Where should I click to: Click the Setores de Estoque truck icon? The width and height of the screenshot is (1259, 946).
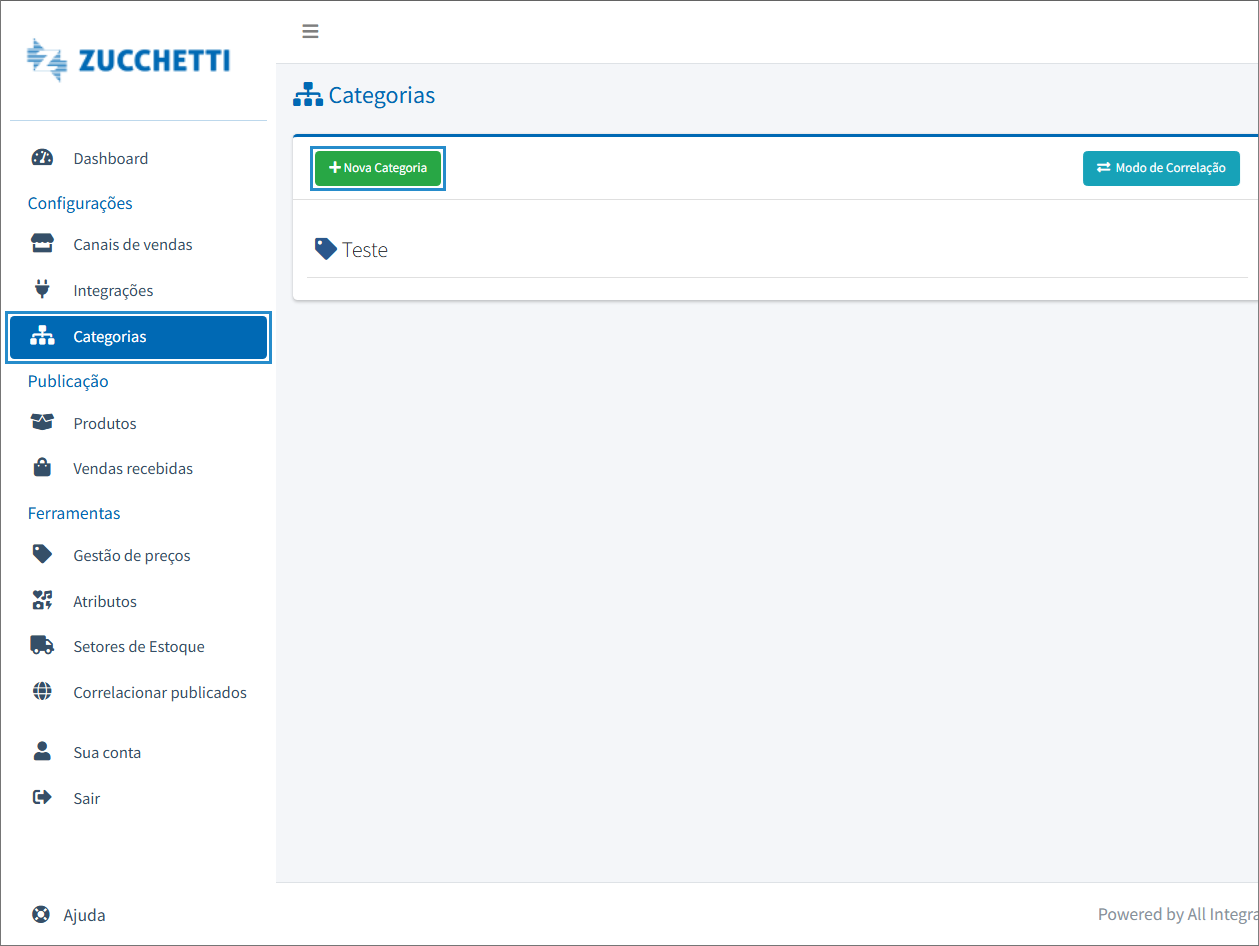tap(42, 646)
